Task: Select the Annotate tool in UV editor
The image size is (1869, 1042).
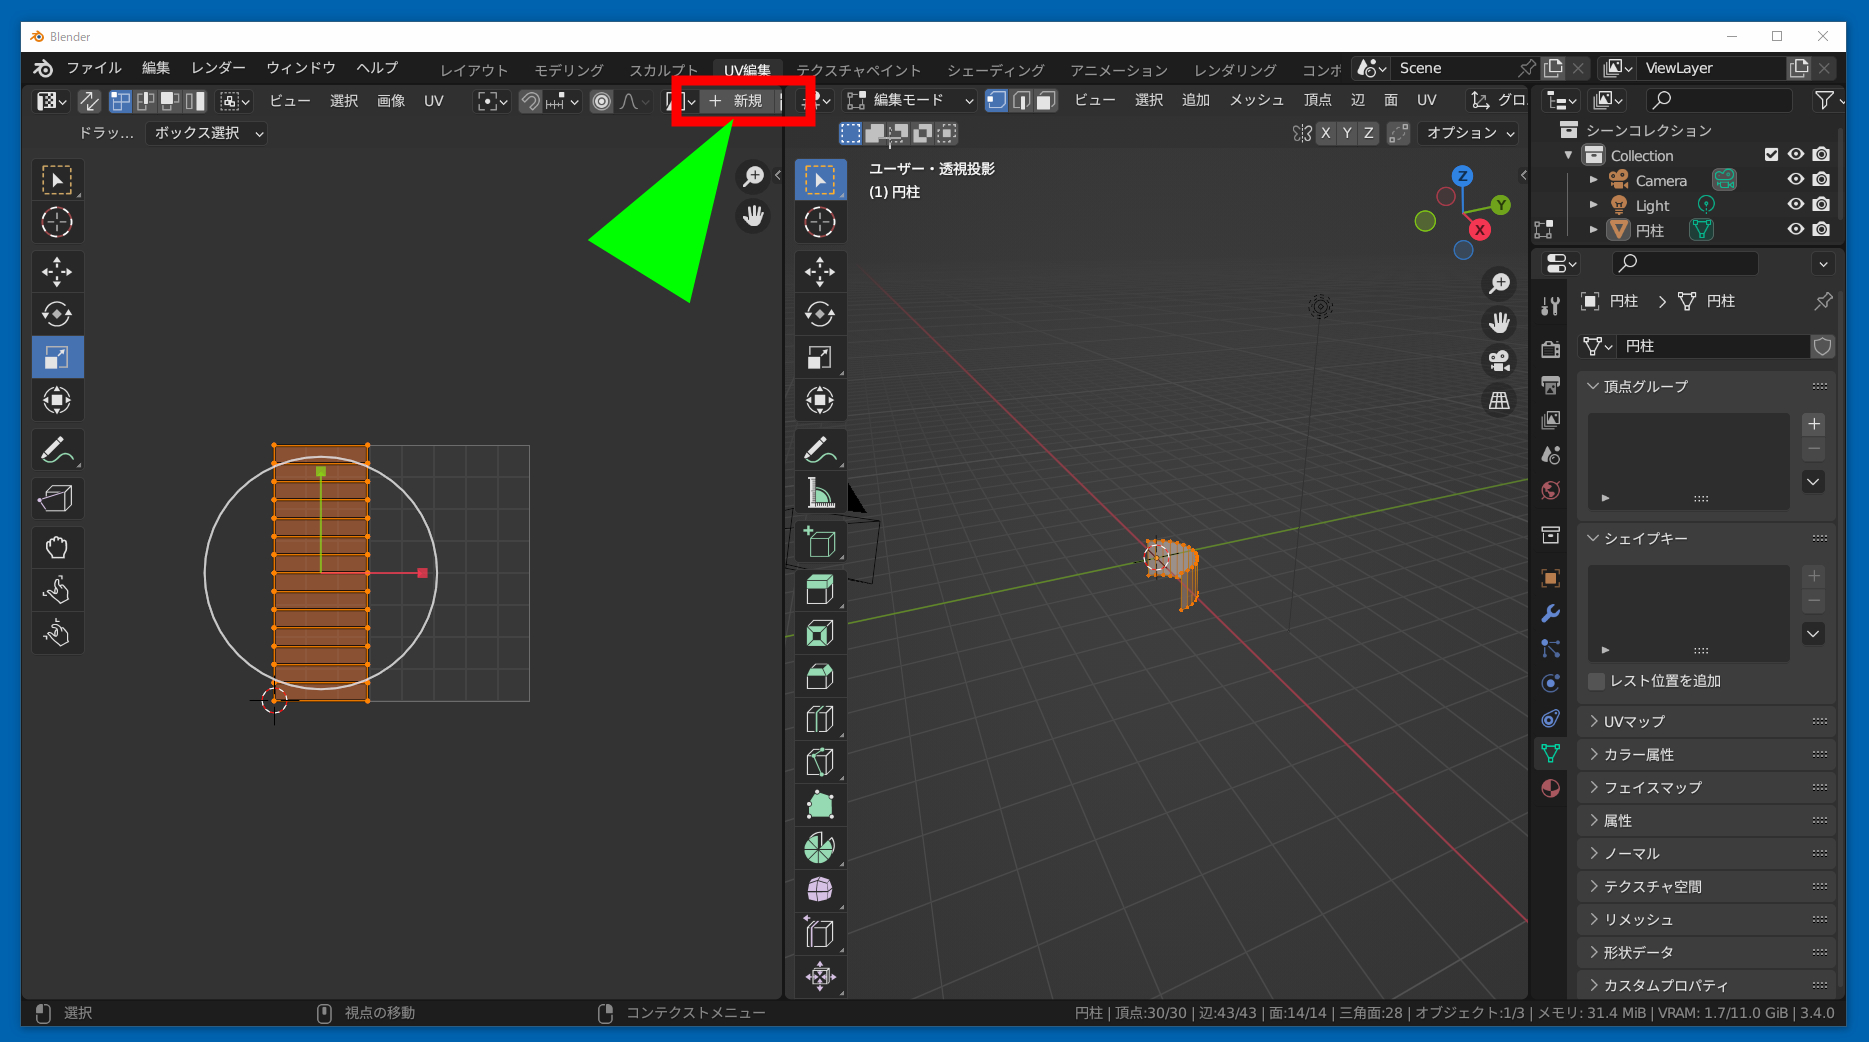Action: 57,450
